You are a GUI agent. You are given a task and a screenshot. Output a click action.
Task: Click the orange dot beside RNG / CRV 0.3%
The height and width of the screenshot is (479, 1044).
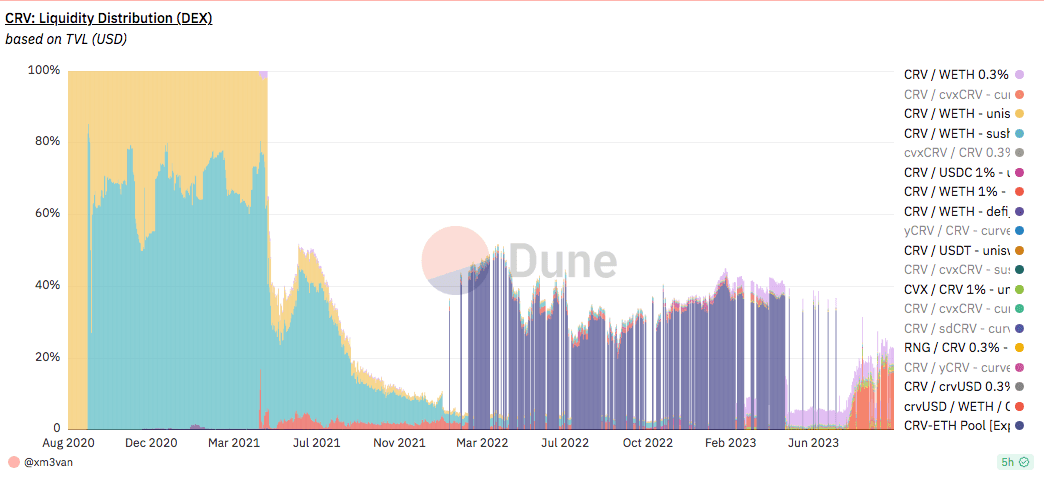pyautogui.click(x=1019, y=348)
